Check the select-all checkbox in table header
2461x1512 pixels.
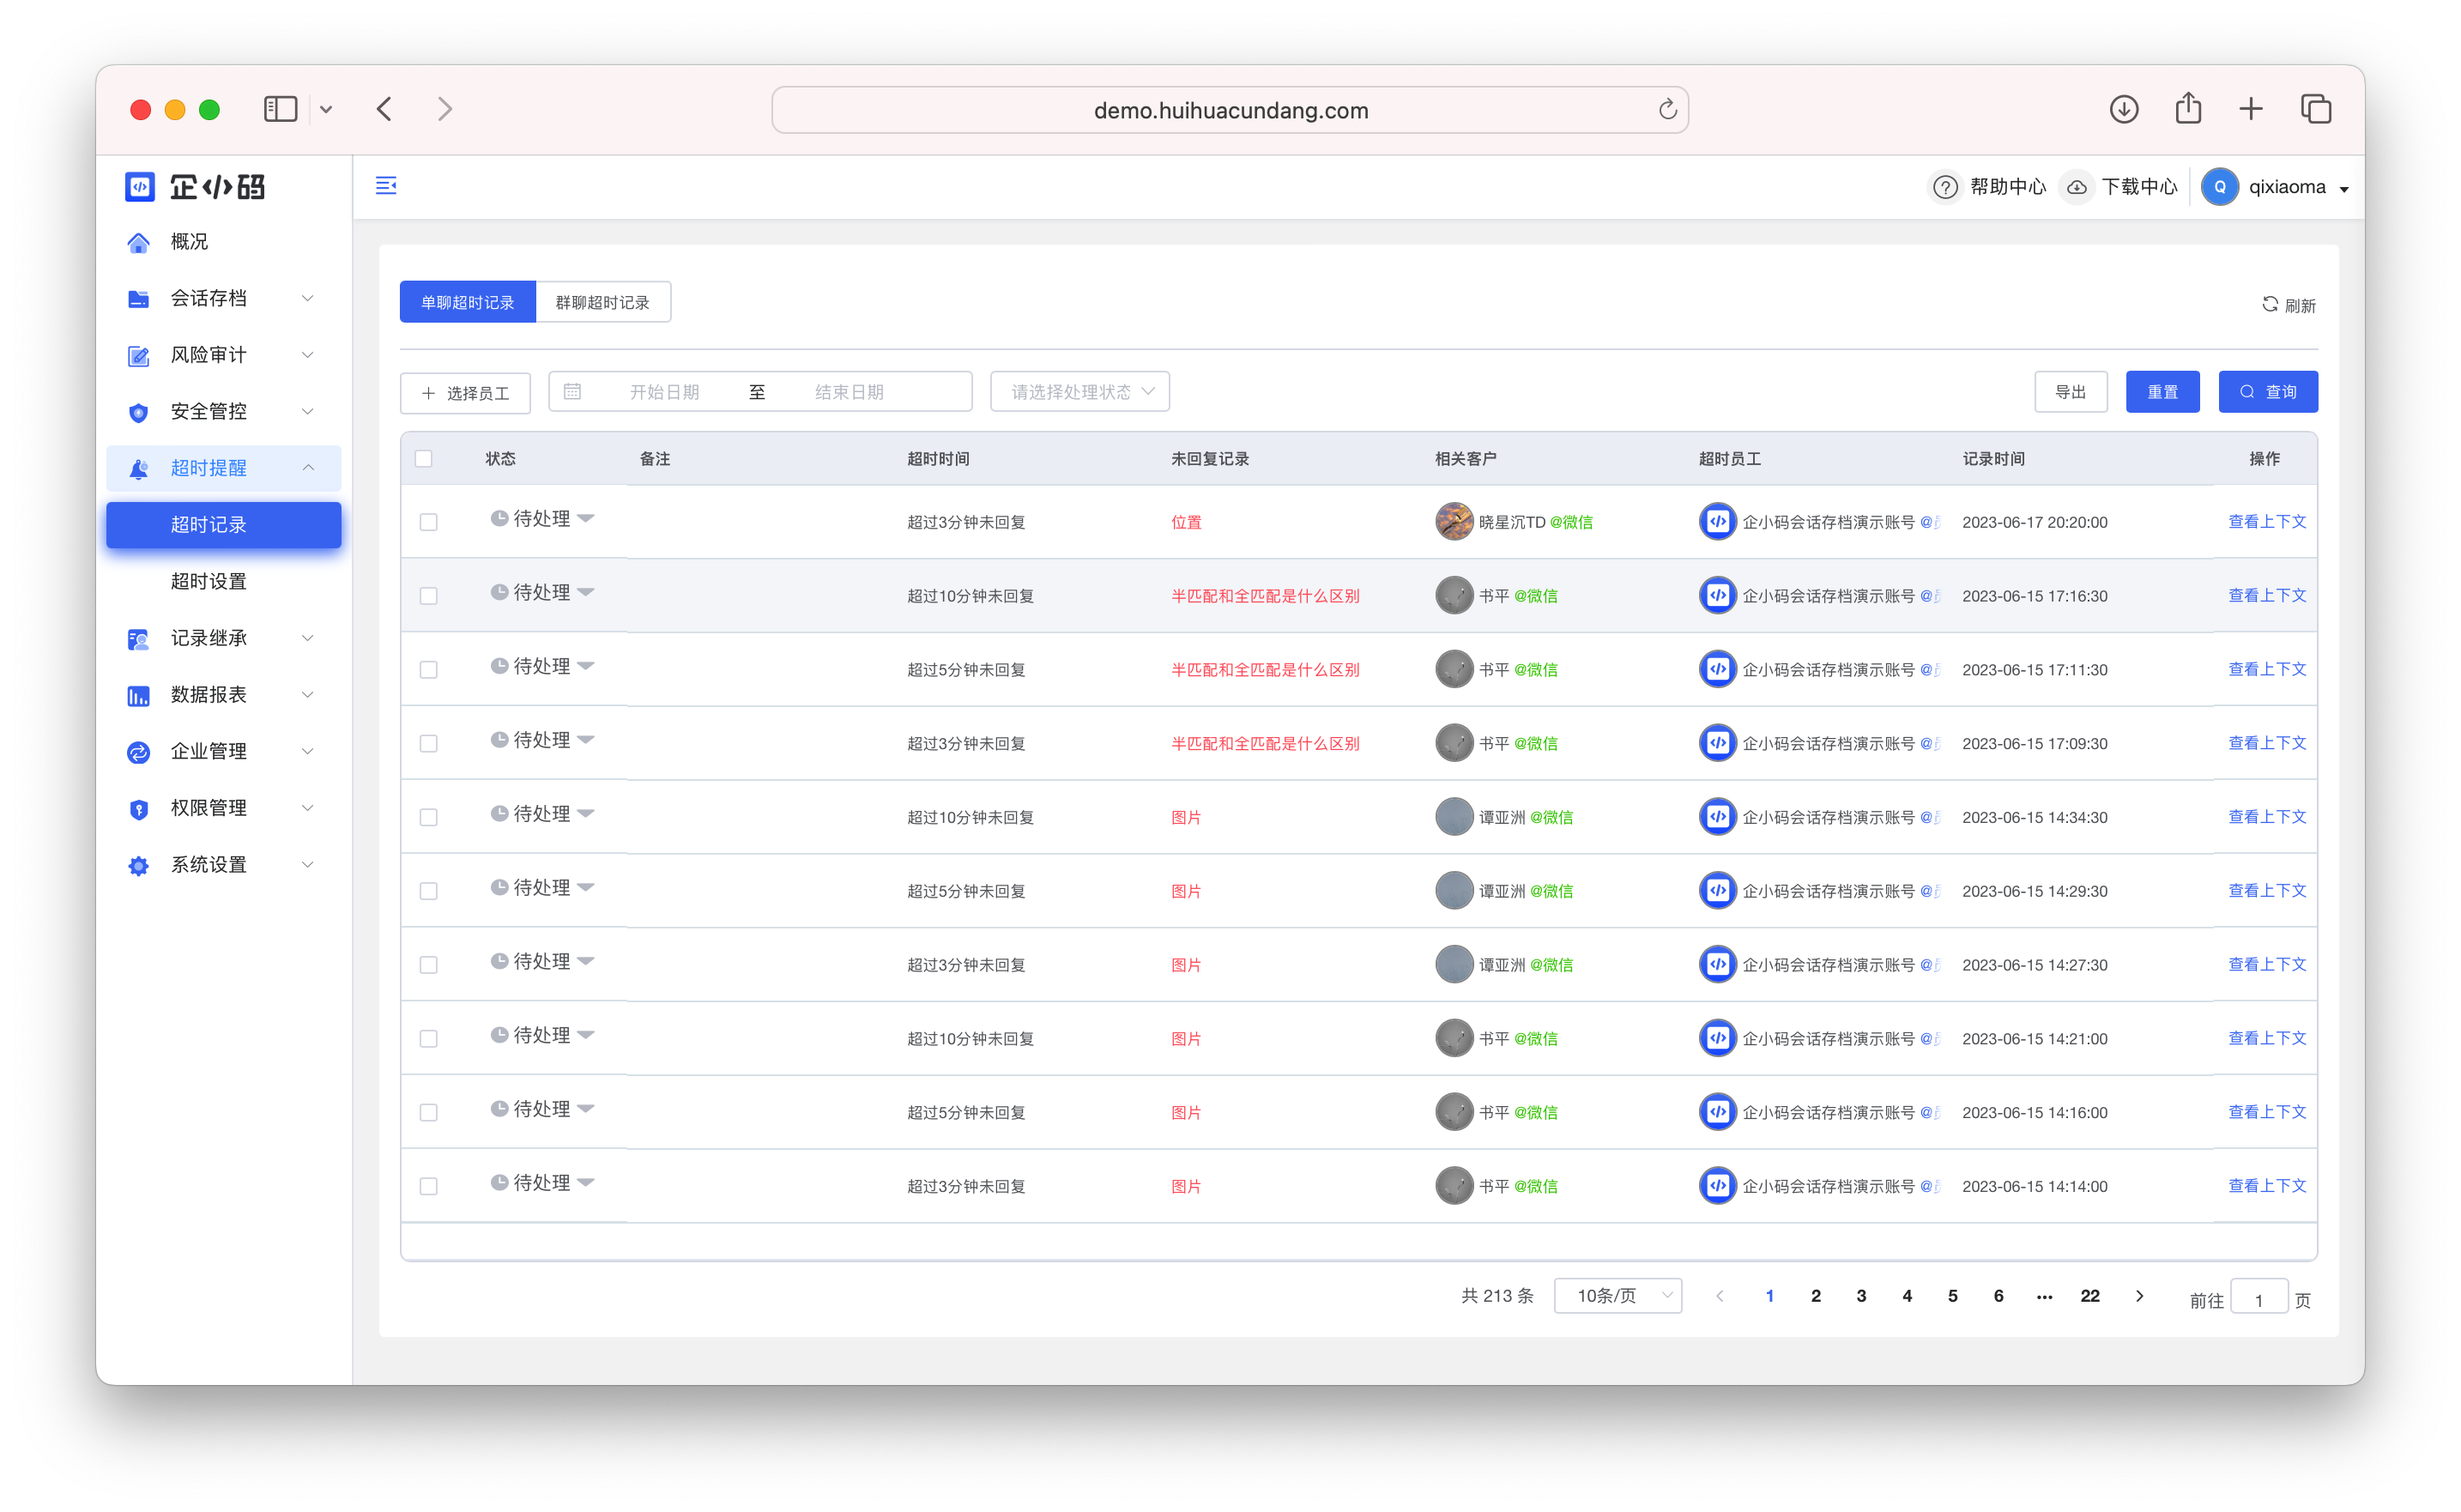point(424,458)
